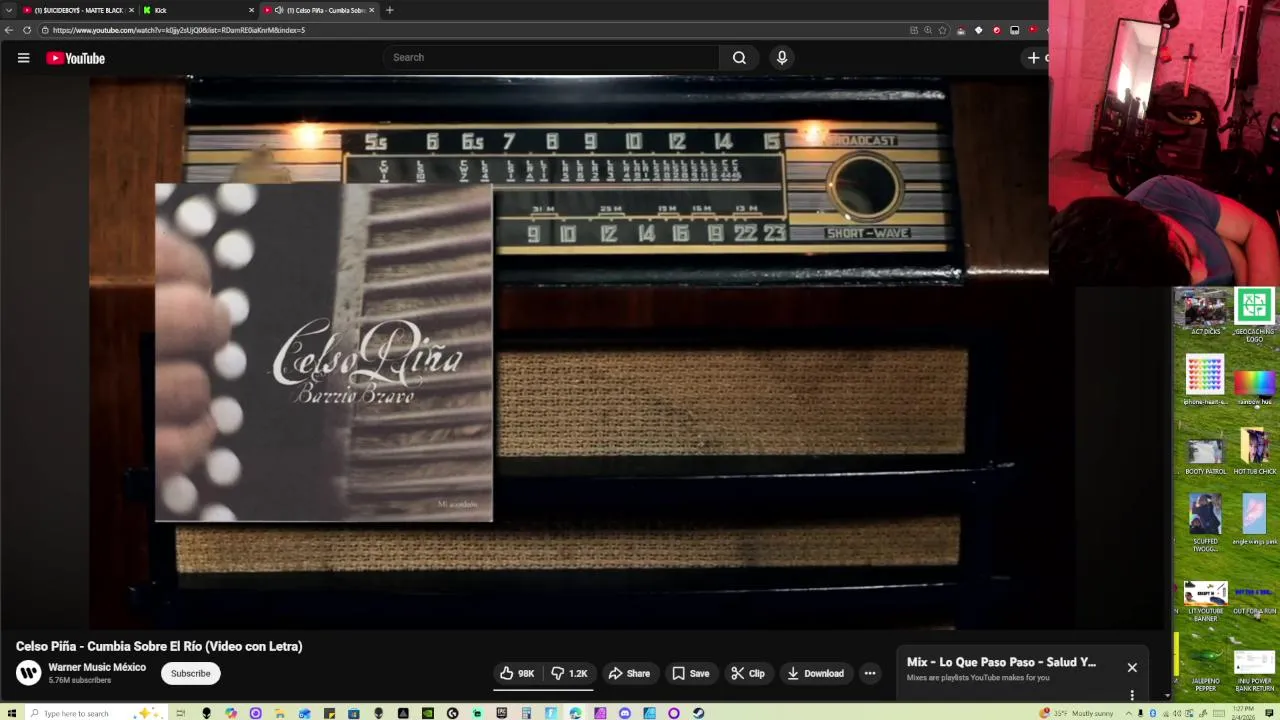The height and width of the screenshot is (720, 1280).
Task: Open the Create plus button
Action: click(x=1034, y=57)
